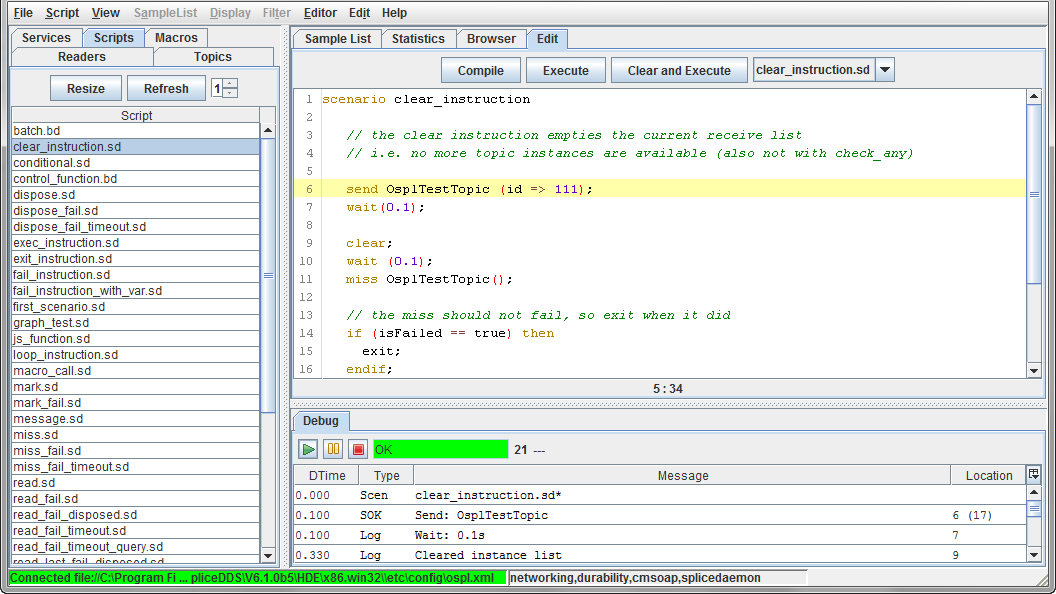Click the Clear and Execute button
The image size is (1056, 594).
point(679,70)
